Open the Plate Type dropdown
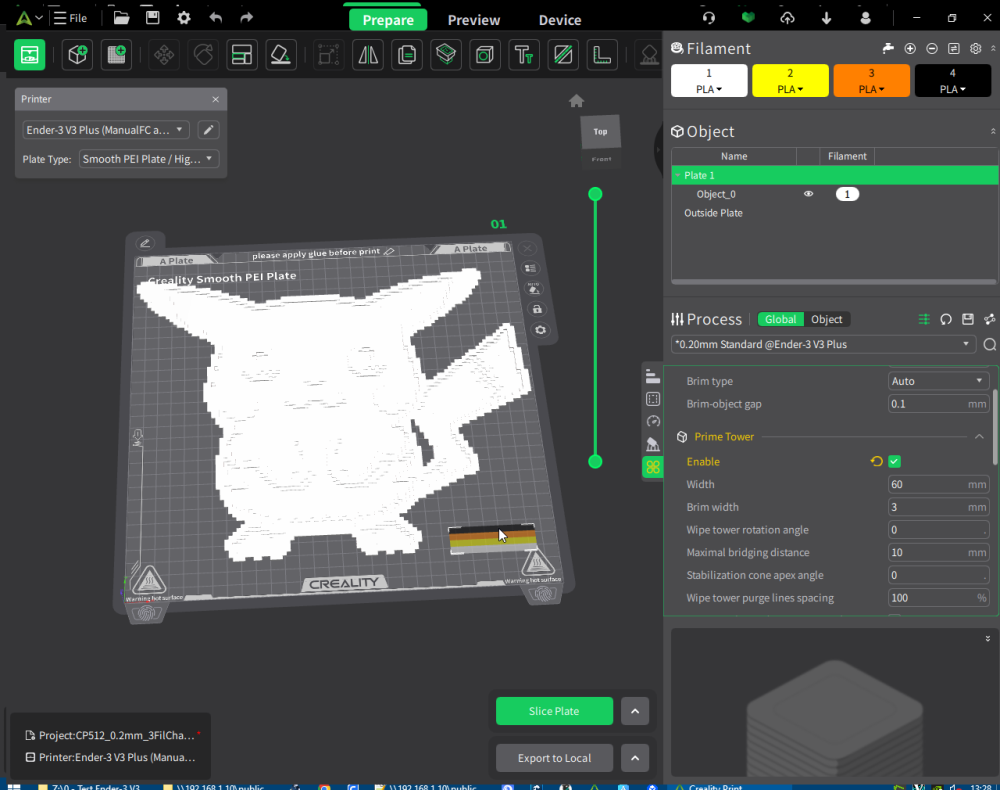Viewport: 1000px width, 790px height. [149, 159]
